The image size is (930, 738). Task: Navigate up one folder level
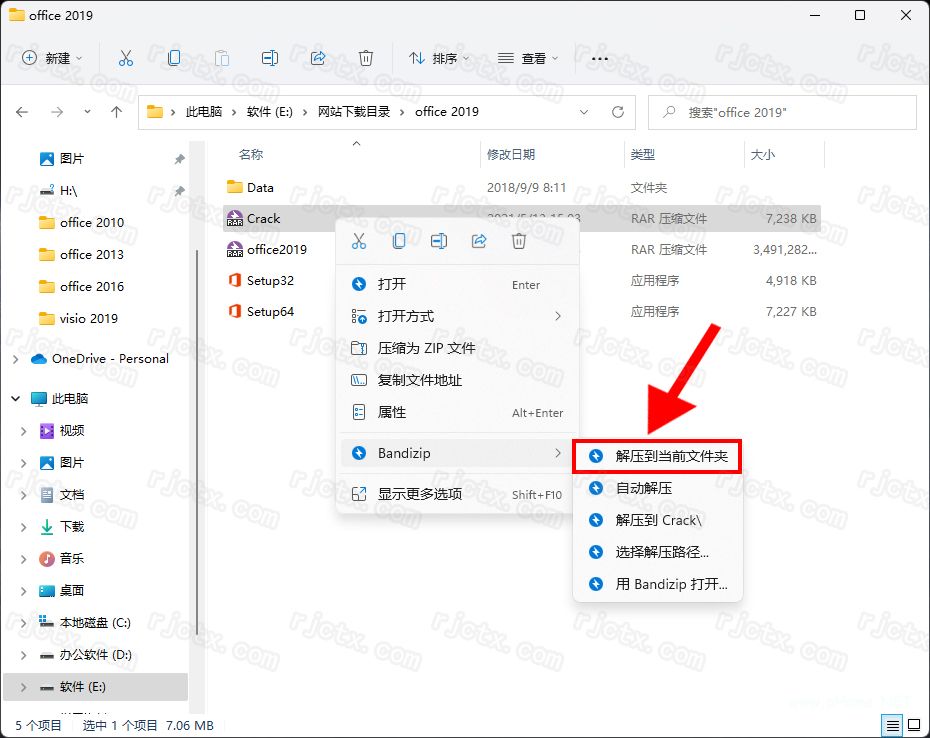coord(115,112)
